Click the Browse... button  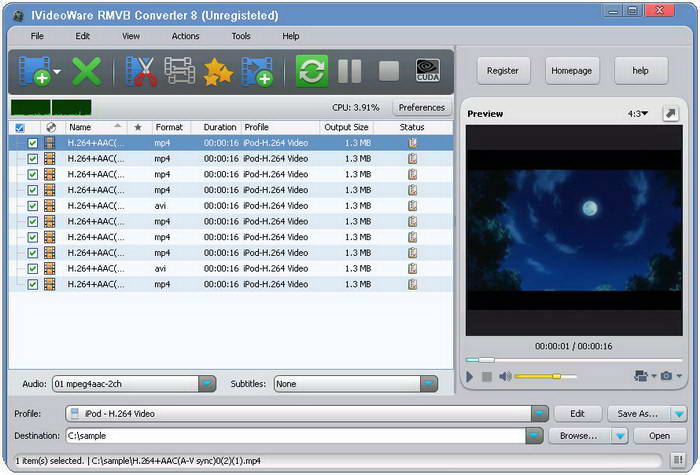coord(579,436)
